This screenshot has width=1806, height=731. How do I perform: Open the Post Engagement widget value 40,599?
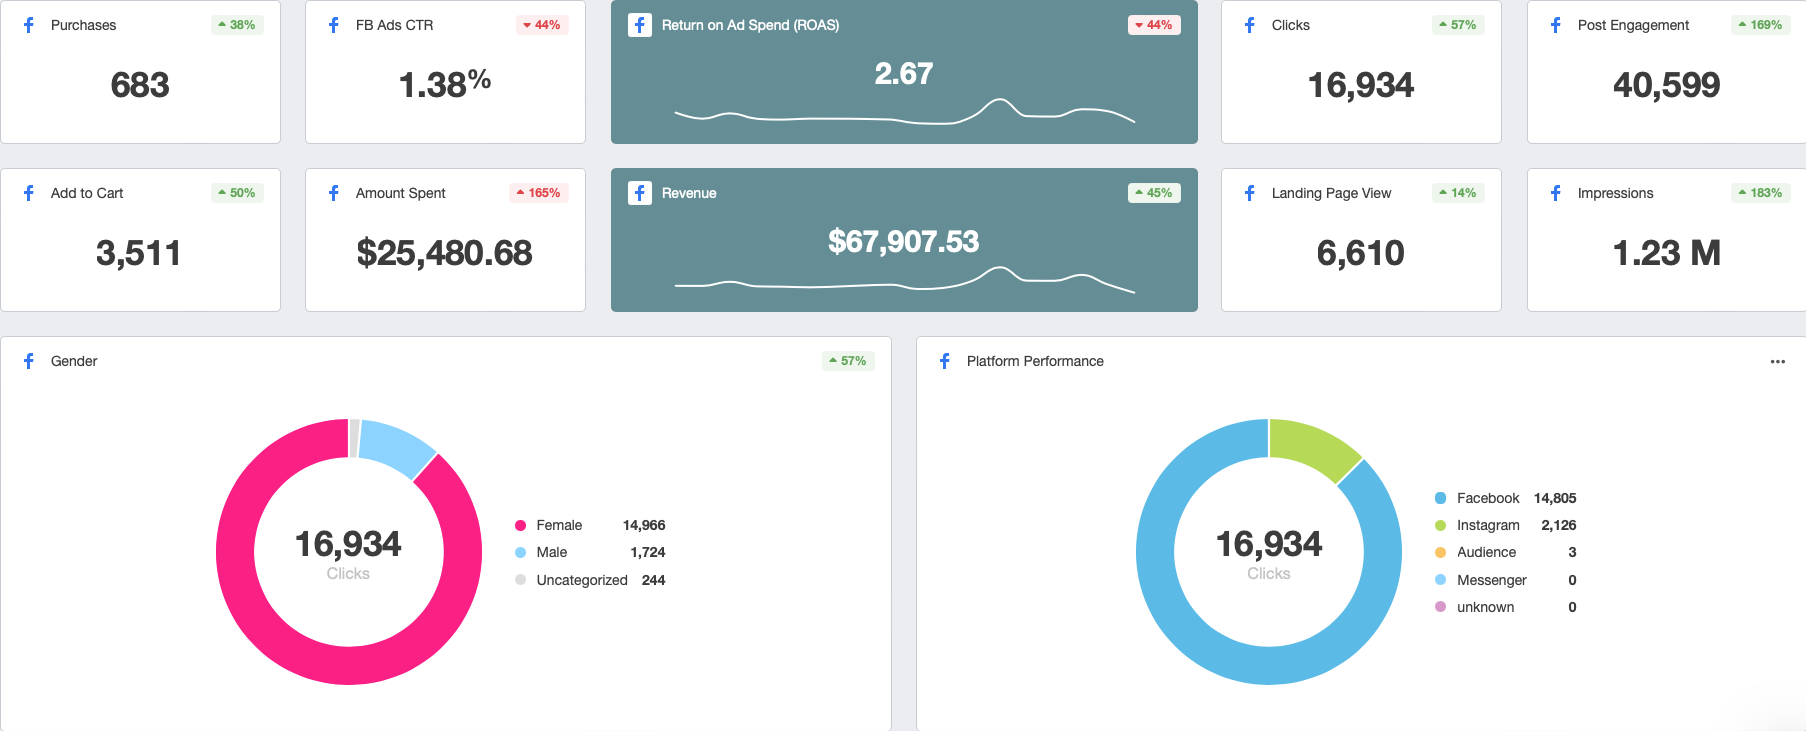click(x=1666, y=85)
